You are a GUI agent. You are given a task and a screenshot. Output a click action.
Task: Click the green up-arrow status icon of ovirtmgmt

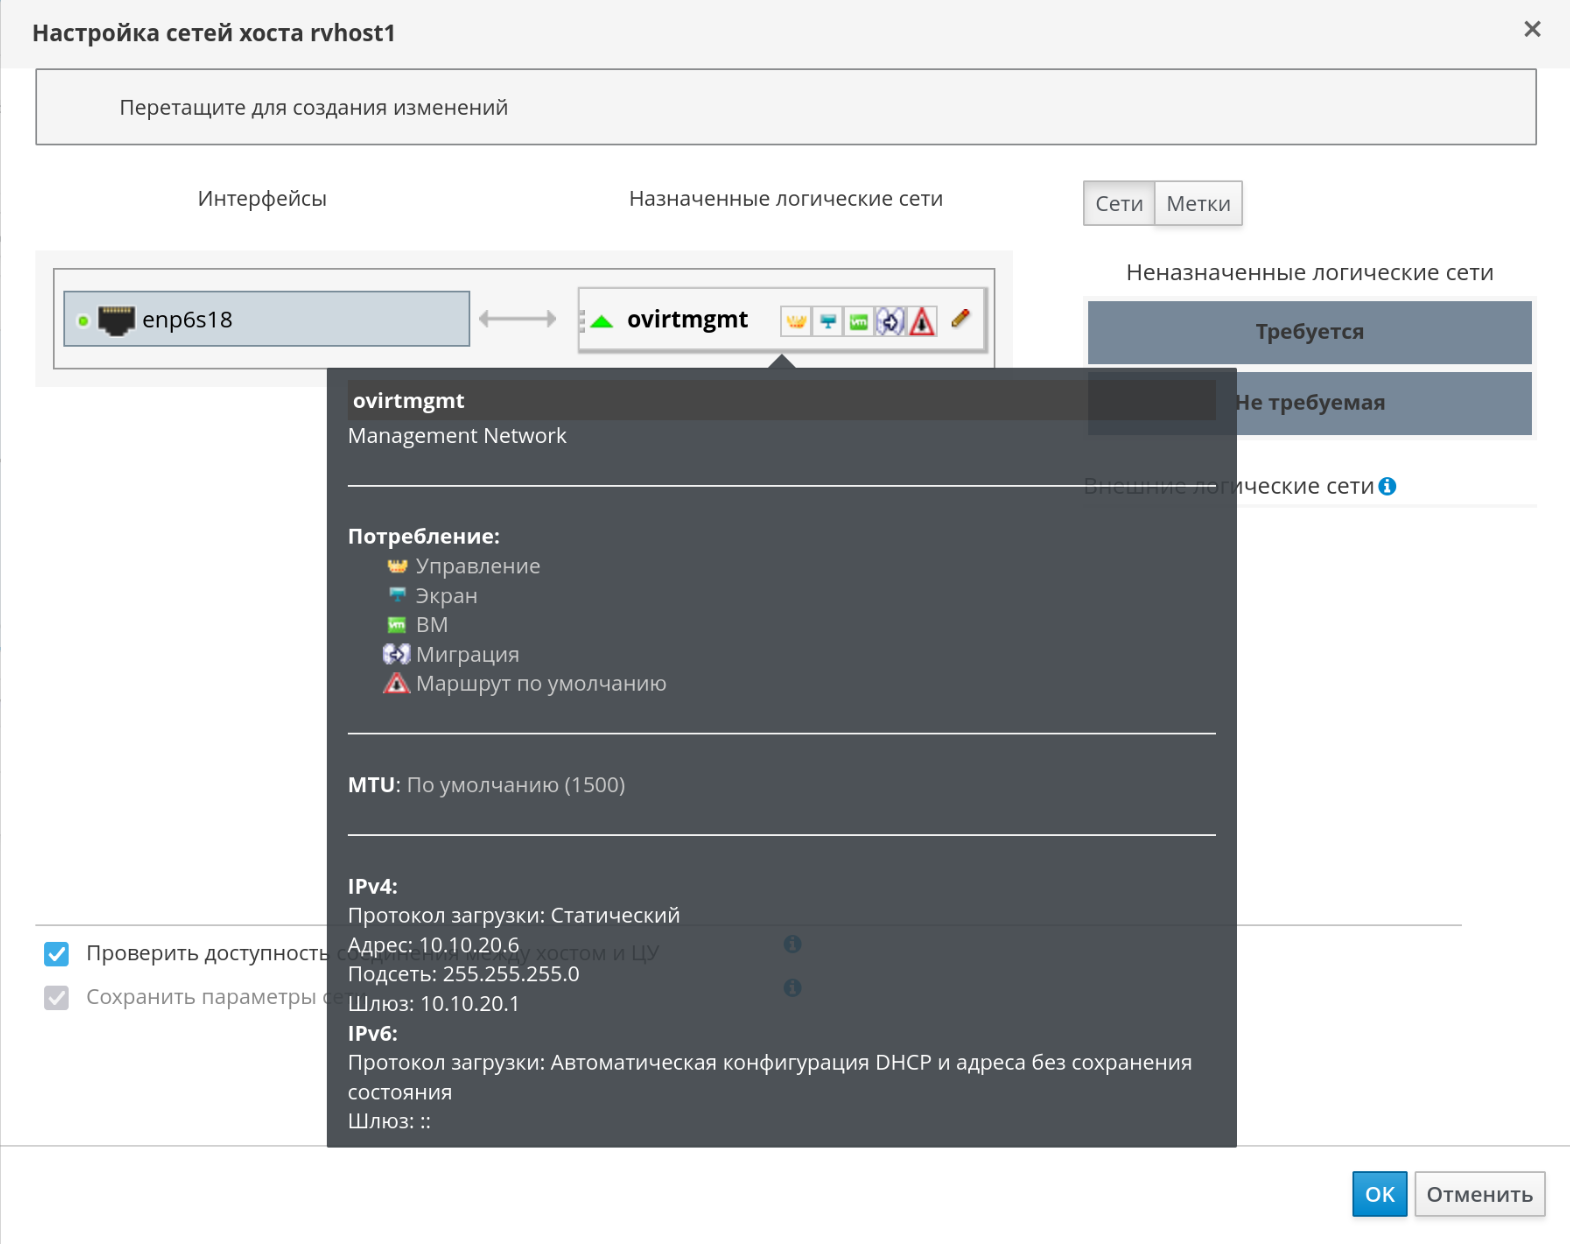(602, 321)
